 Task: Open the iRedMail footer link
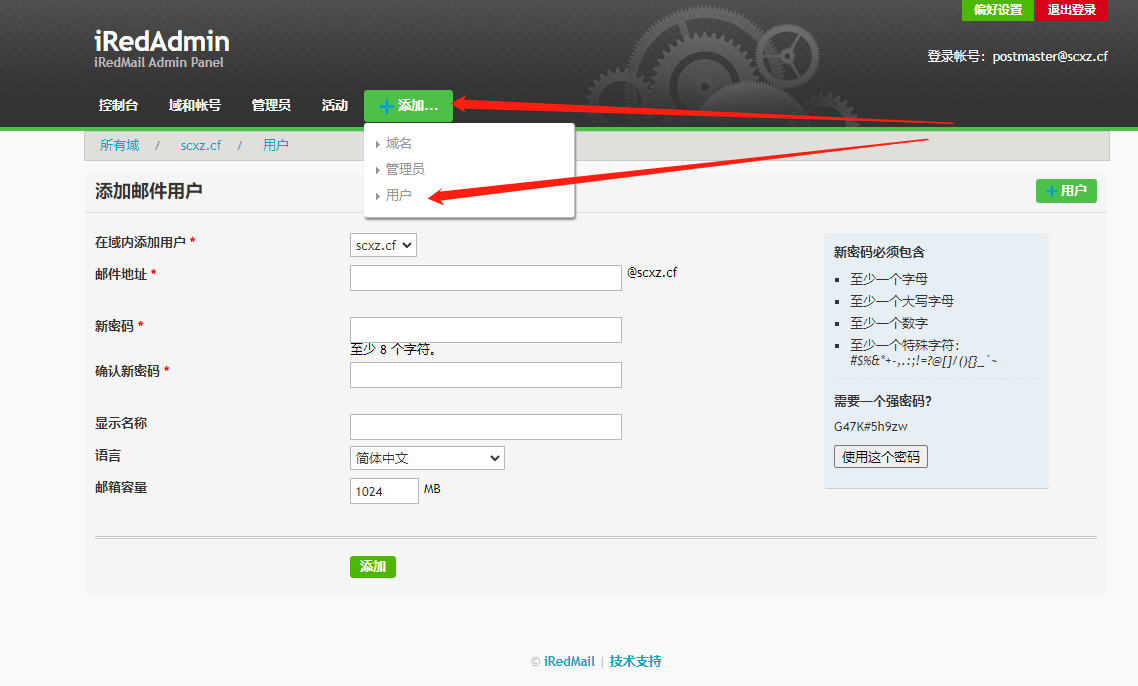(x=569, y=661)
